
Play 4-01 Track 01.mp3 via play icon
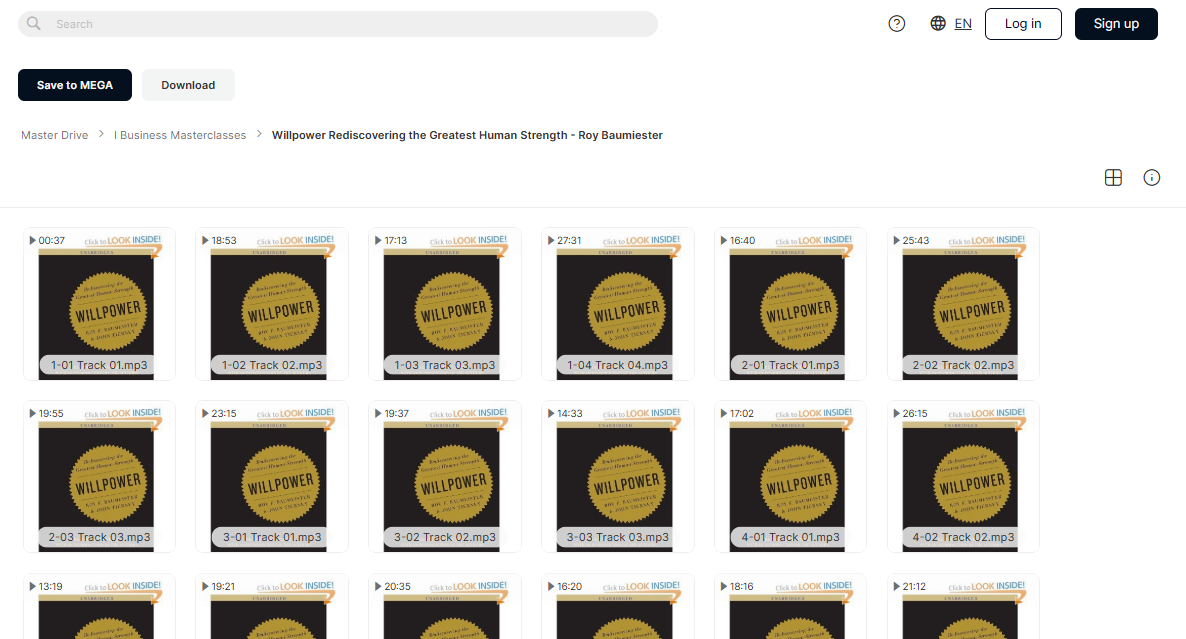pyautogui.click(x=724, y=414)
